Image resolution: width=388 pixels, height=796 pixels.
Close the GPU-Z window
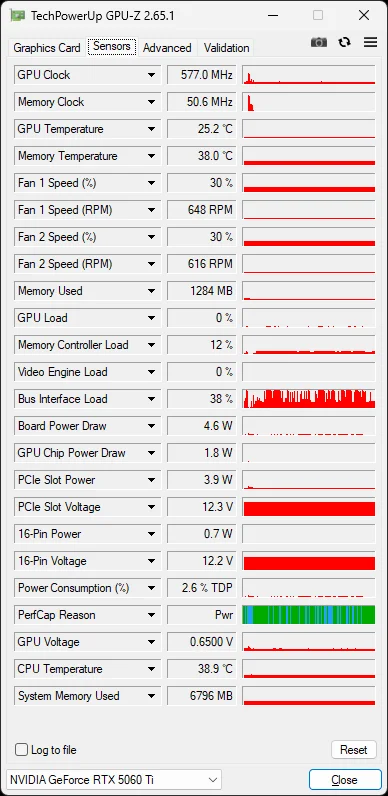point(364,15)
